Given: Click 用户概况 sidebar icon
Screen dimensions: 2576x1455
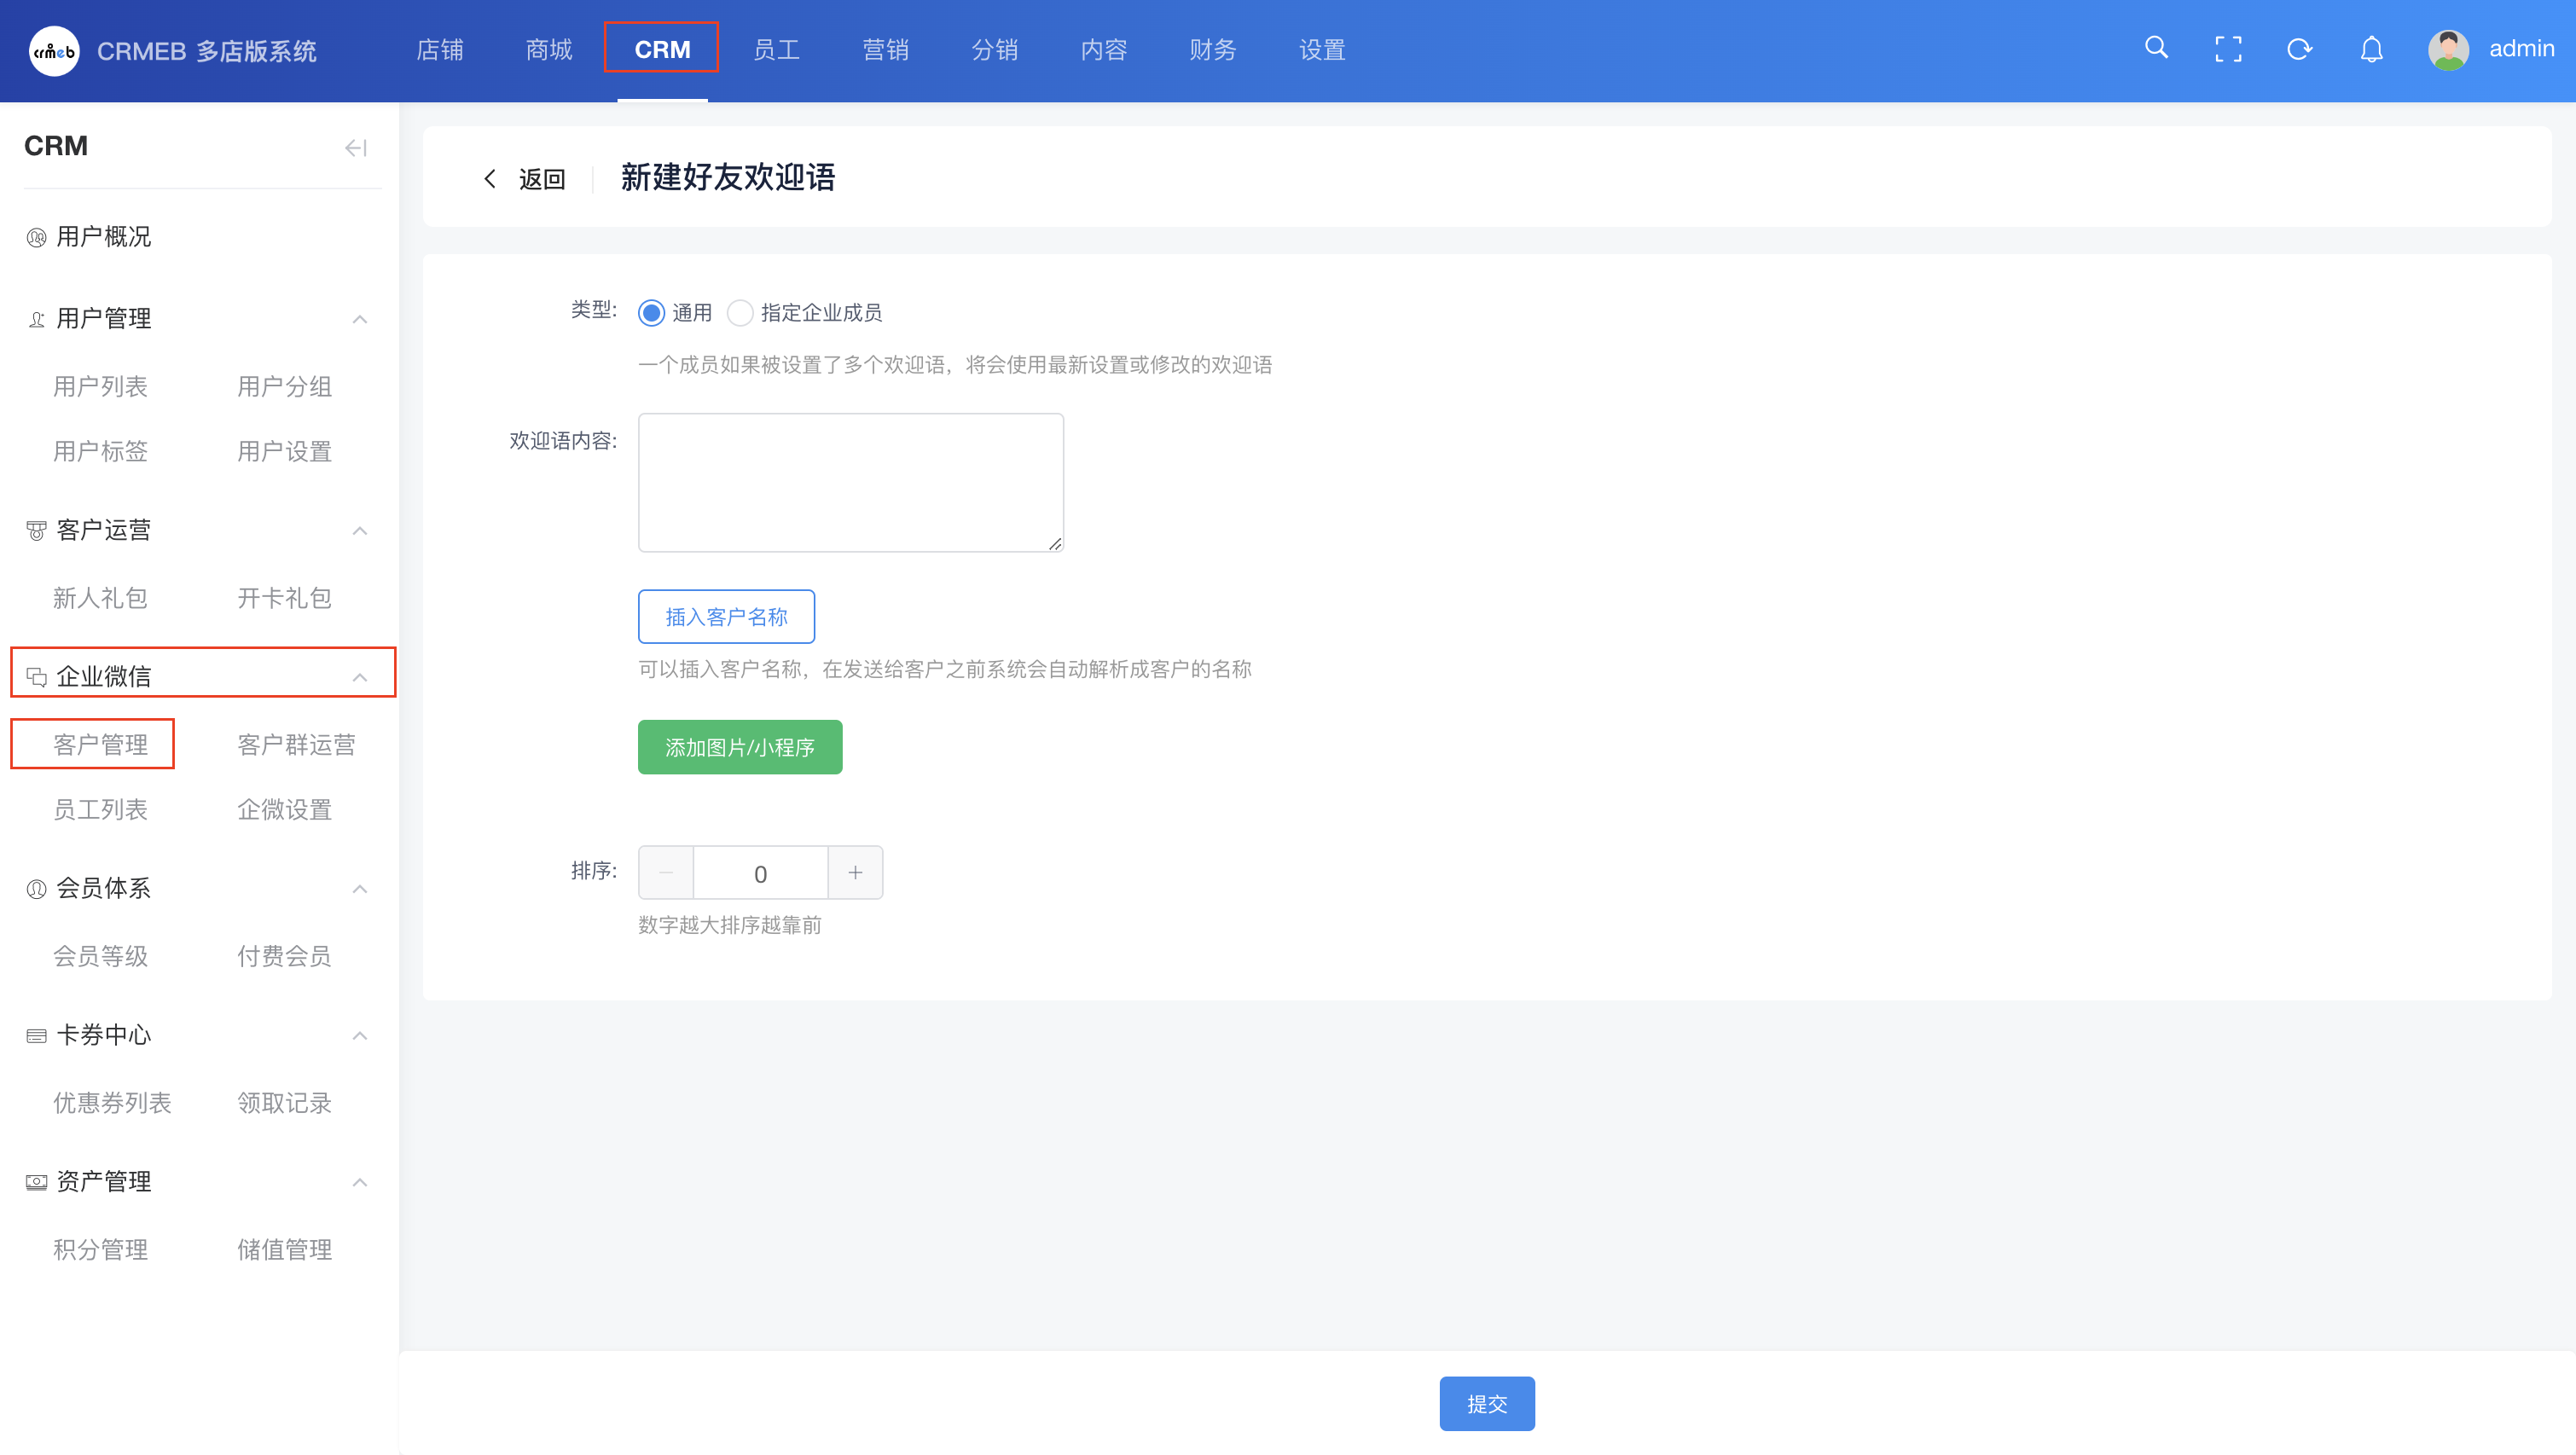Looking at the screenshot, I should tap(36, 237).
